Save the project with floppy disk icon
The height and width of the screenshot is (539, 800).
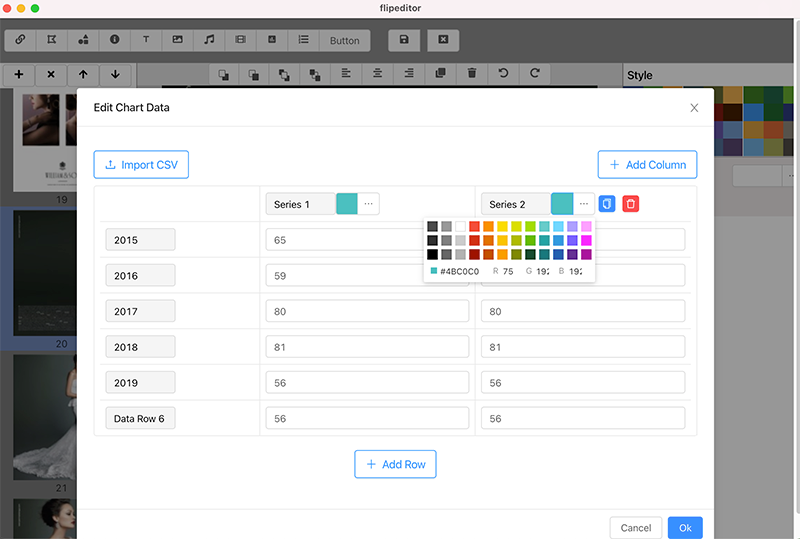coord(404,40)
